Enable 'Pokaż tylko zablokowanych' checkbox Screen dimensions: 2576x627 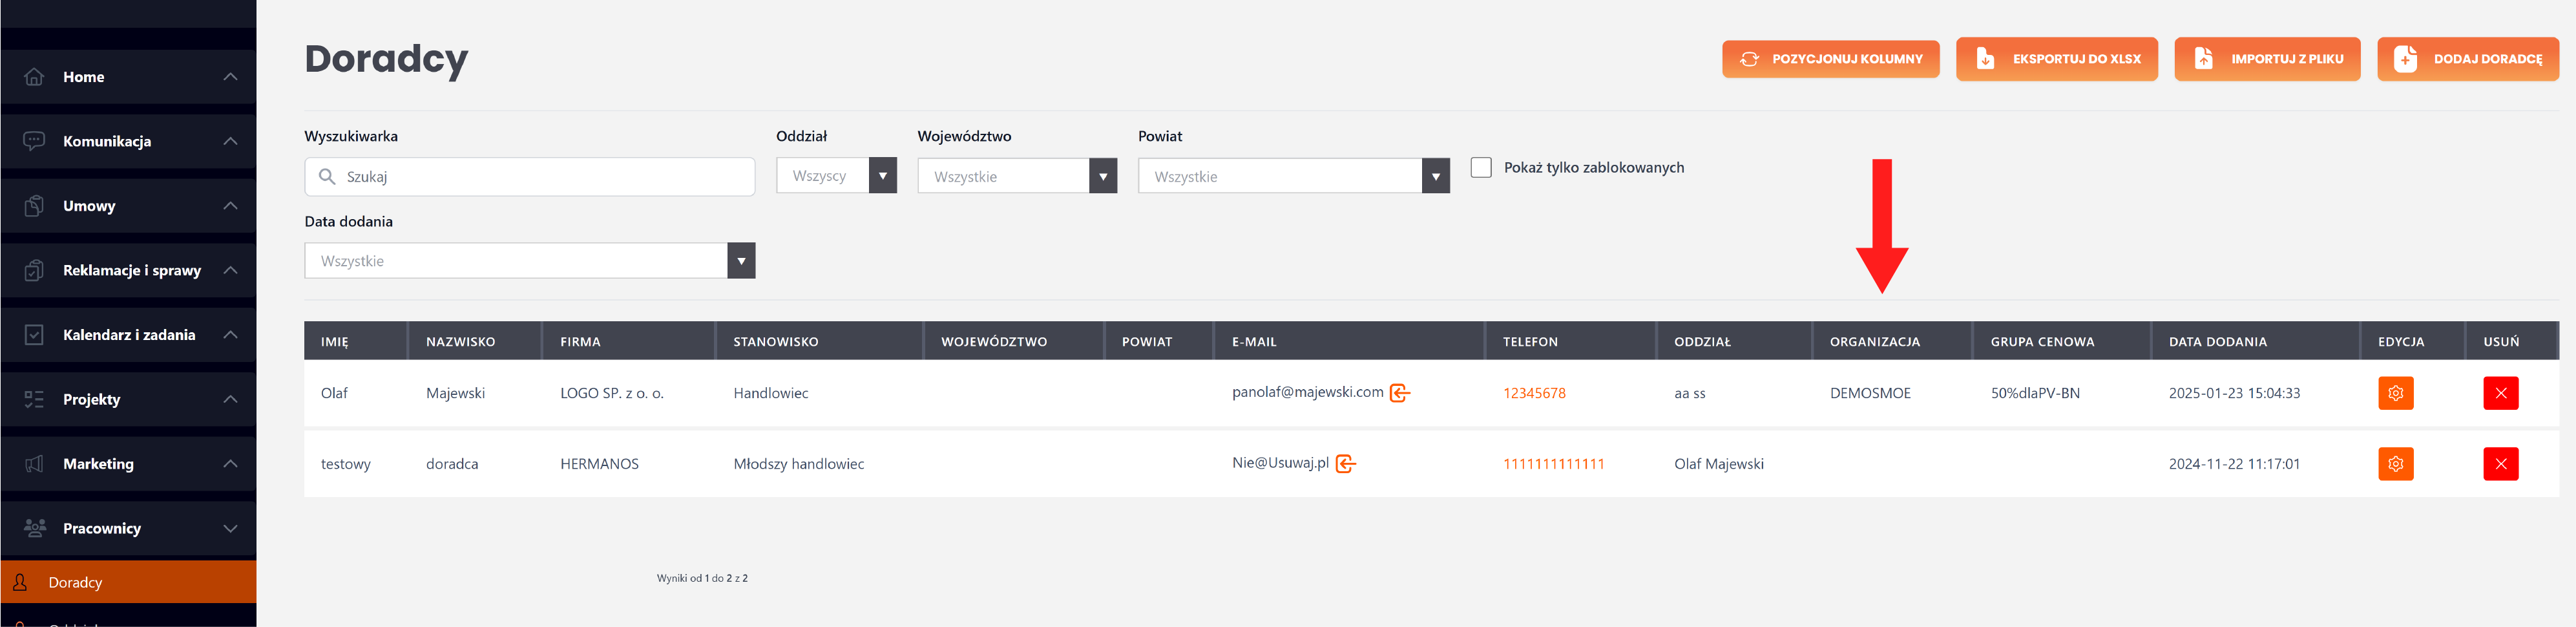pos(1481,167)
